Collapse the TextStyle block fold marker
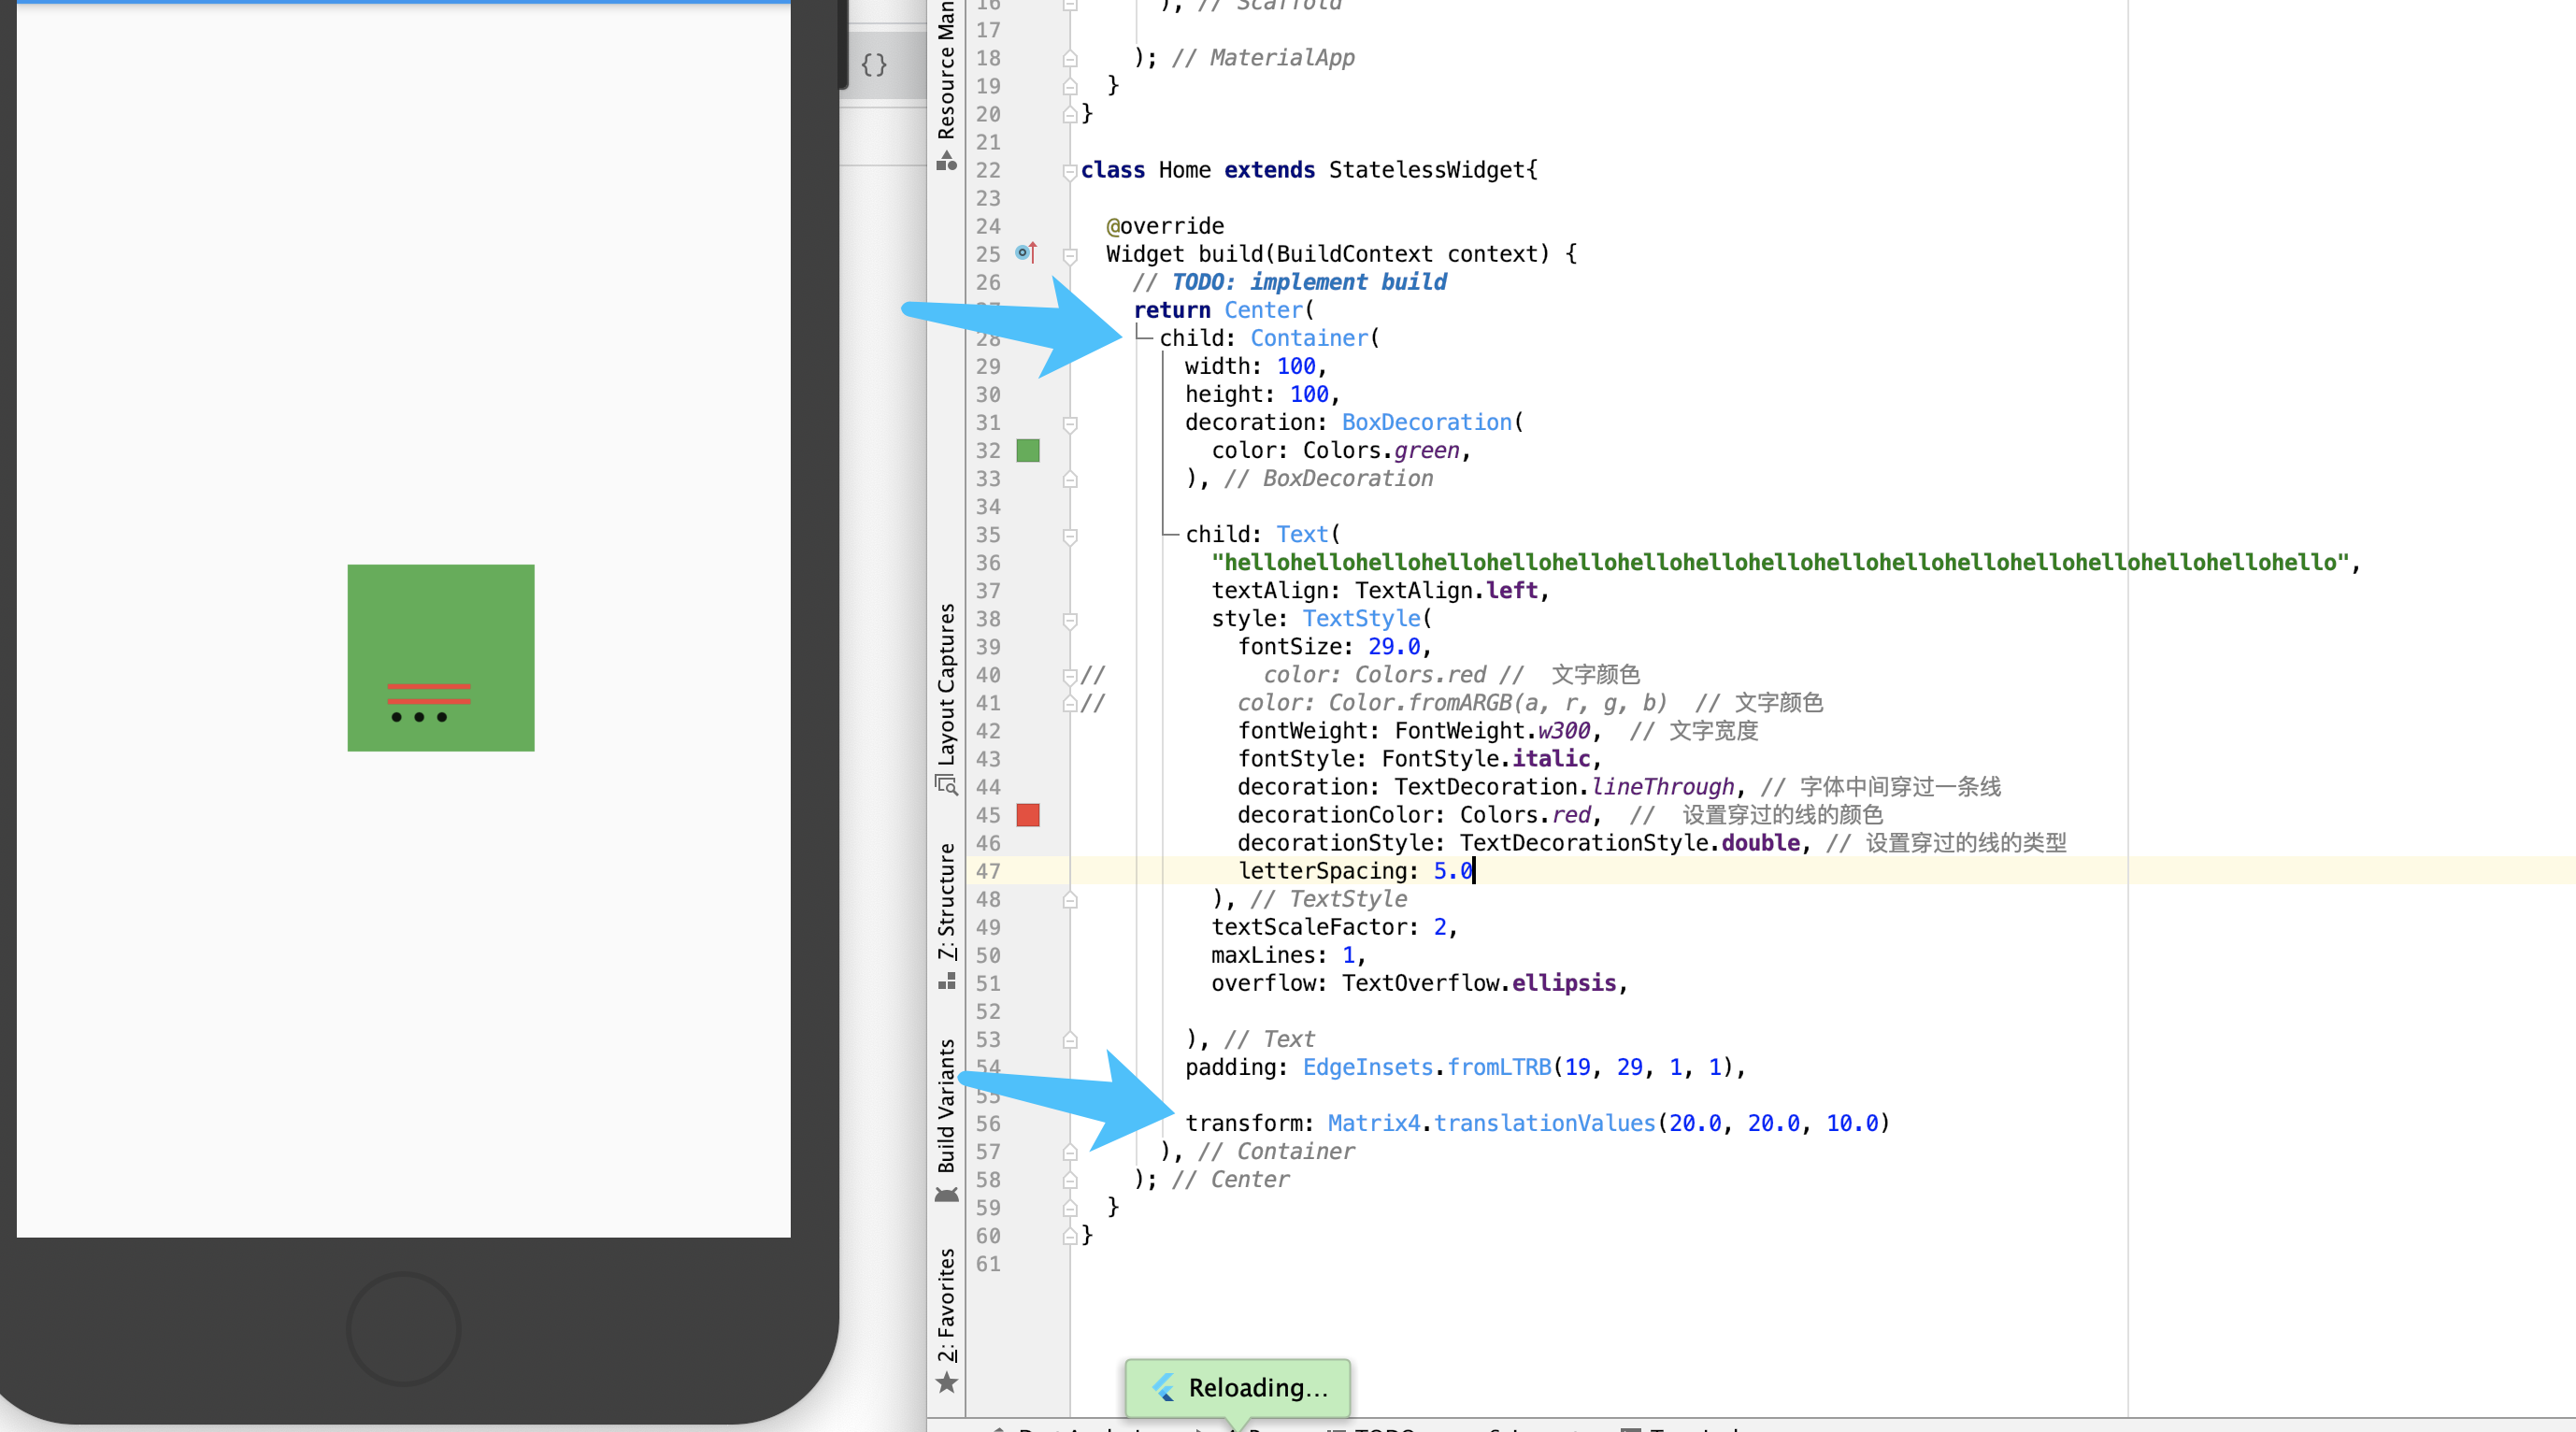The height and width of the screenshot is (1432, 2576). (x=1069, y=620)
